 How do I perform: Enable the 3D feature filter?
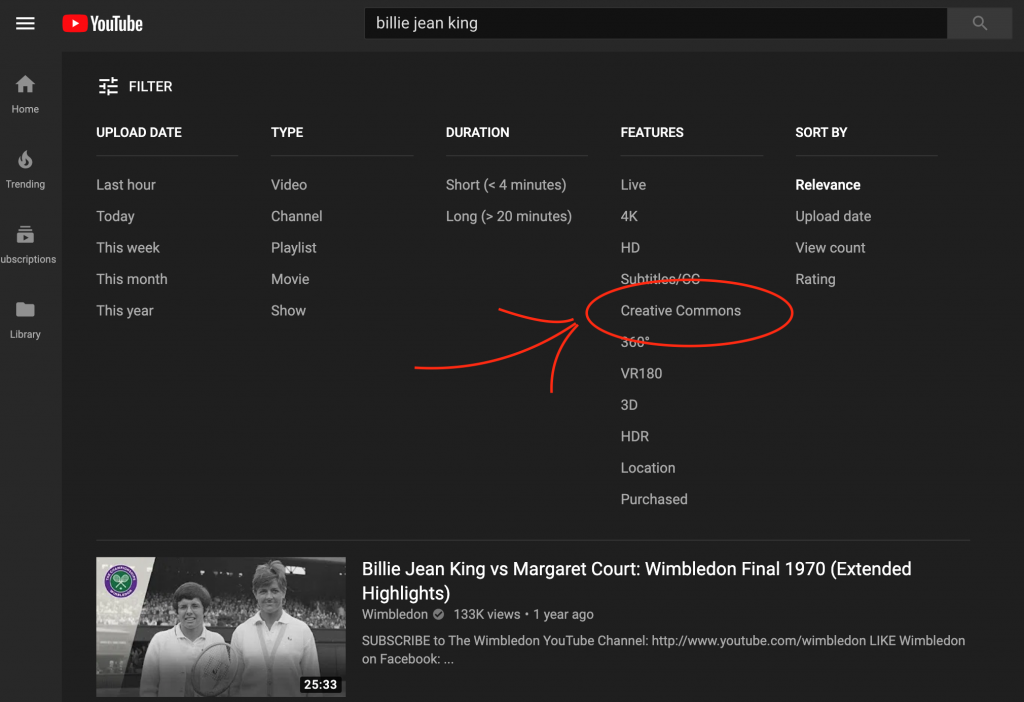629,405
